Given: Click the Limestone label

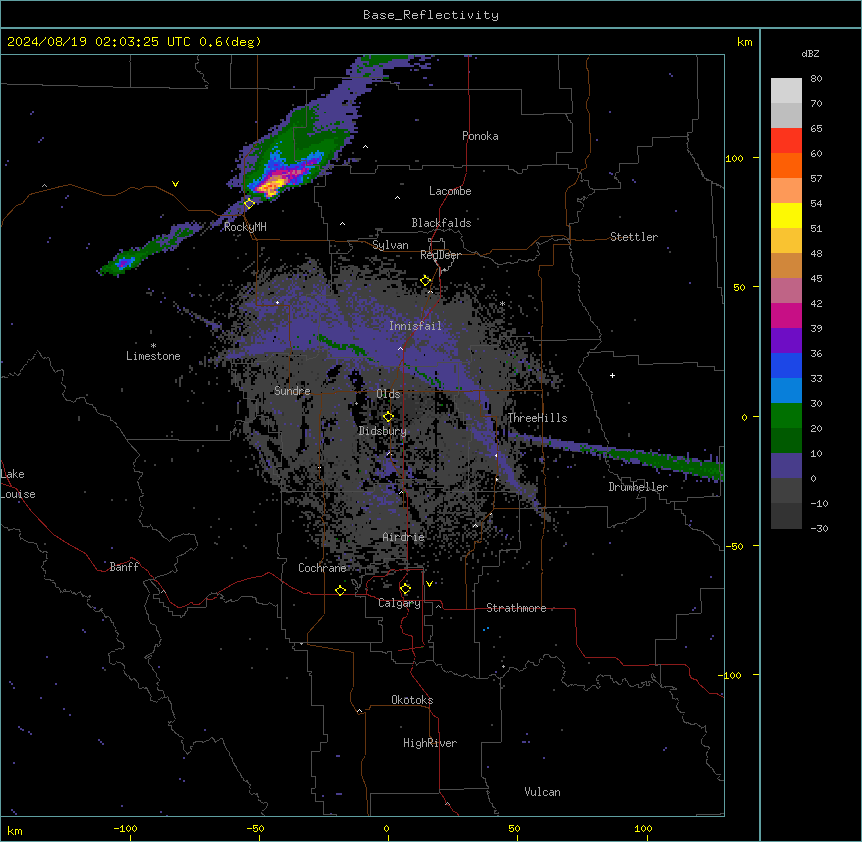Looking at the screenshot, I should 153,356.
